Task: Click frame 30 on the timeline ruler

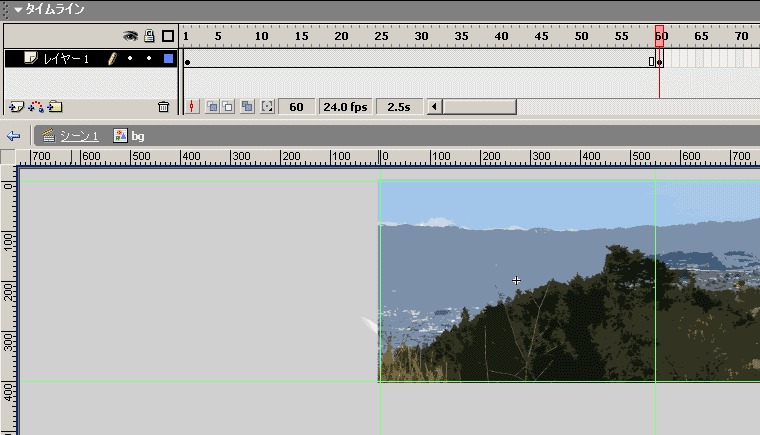Action: (x=421, y=36)
